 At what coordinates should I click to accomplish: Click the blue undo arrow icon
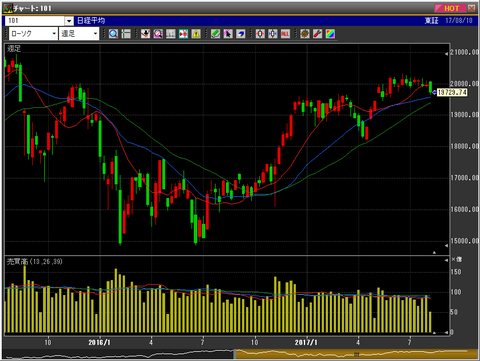coord(241,34)
